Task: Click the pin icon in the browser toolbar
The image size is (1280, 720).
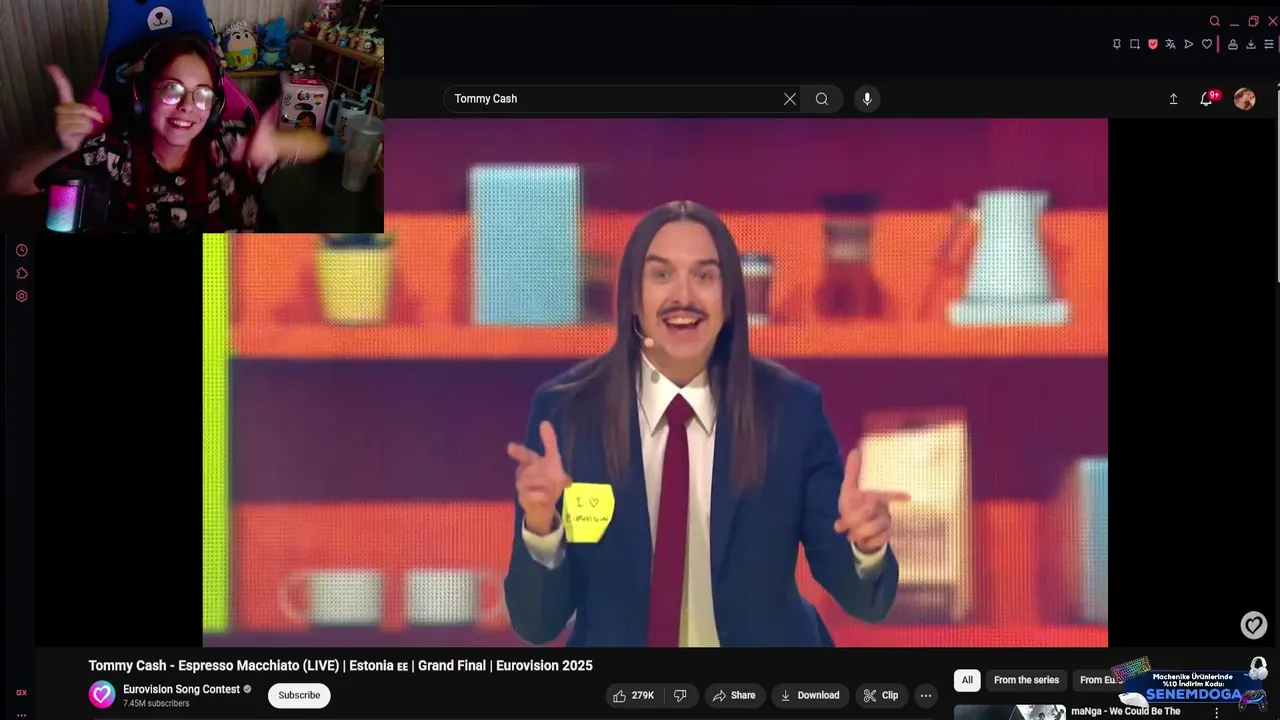Action: click(x=1117, y=44)
